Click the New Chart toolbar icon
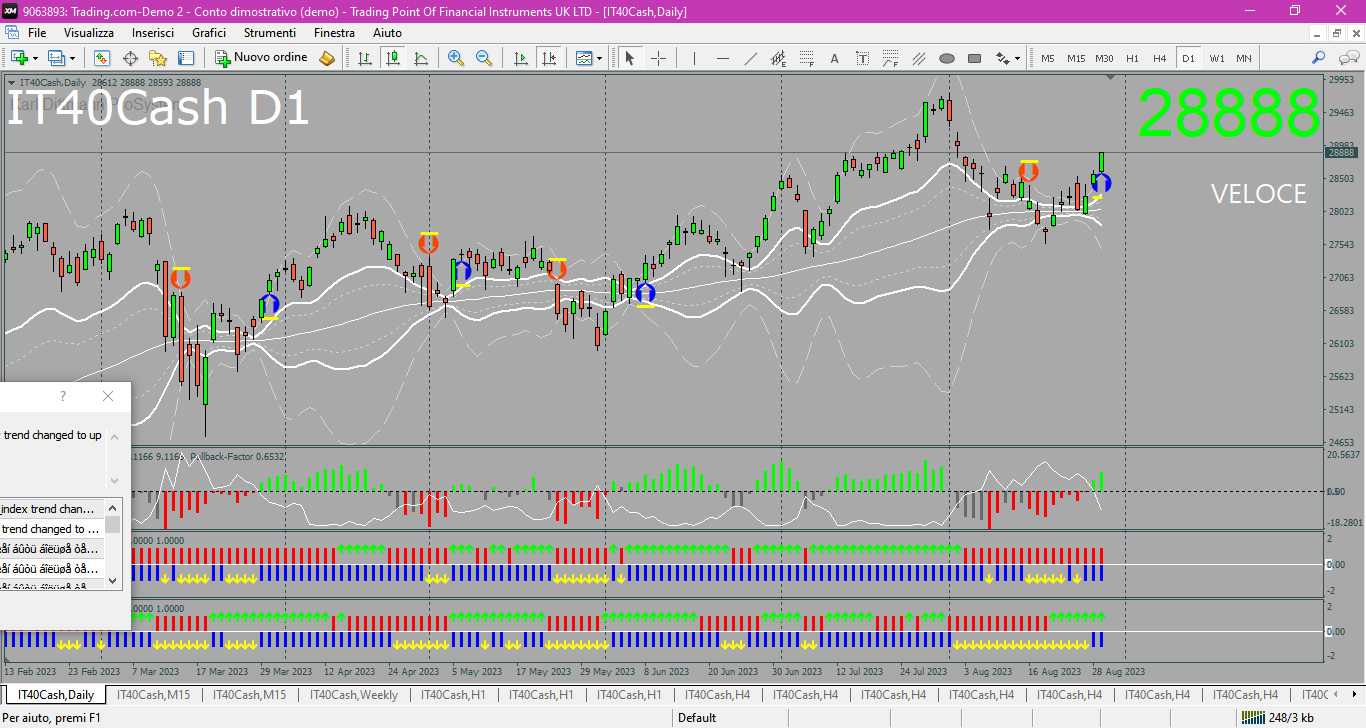This screenshot has height=728, width=1366. 19,58
